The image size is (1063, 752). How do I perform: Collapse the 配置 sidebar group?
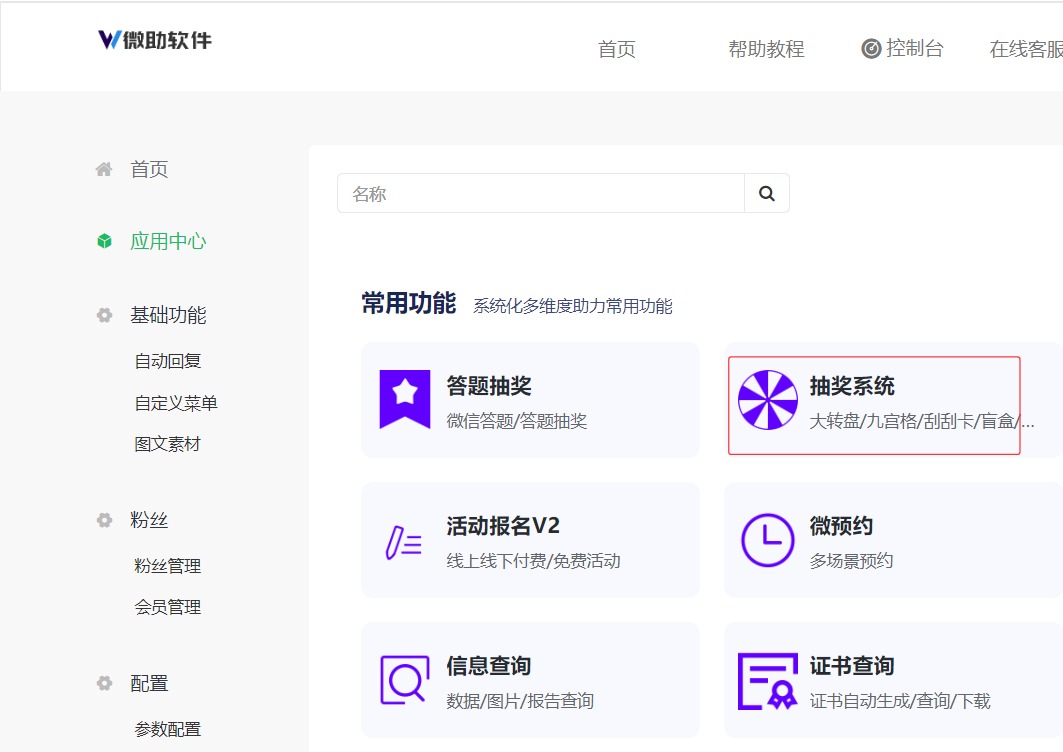(149, 683)
